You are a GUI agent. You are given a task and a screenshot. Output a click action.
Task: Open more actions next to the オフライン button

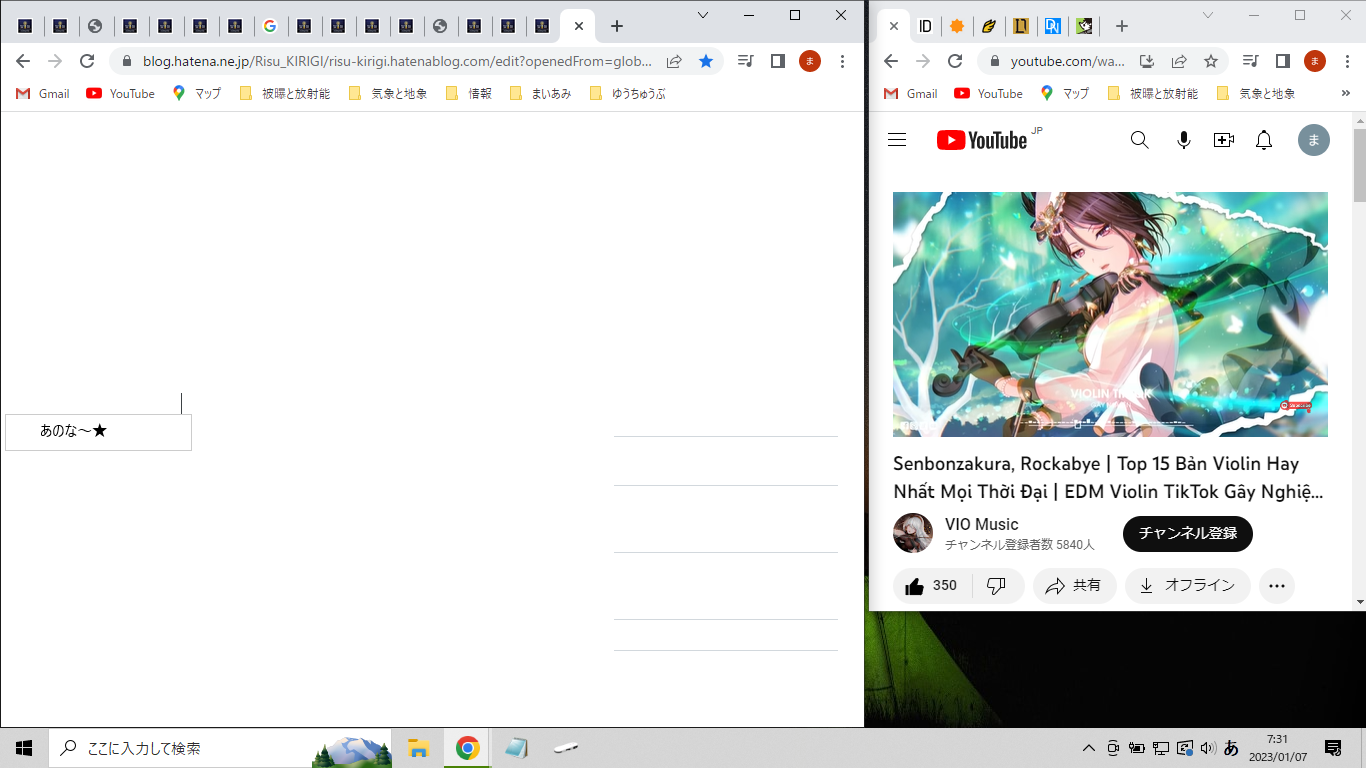tap(1277, 586)
